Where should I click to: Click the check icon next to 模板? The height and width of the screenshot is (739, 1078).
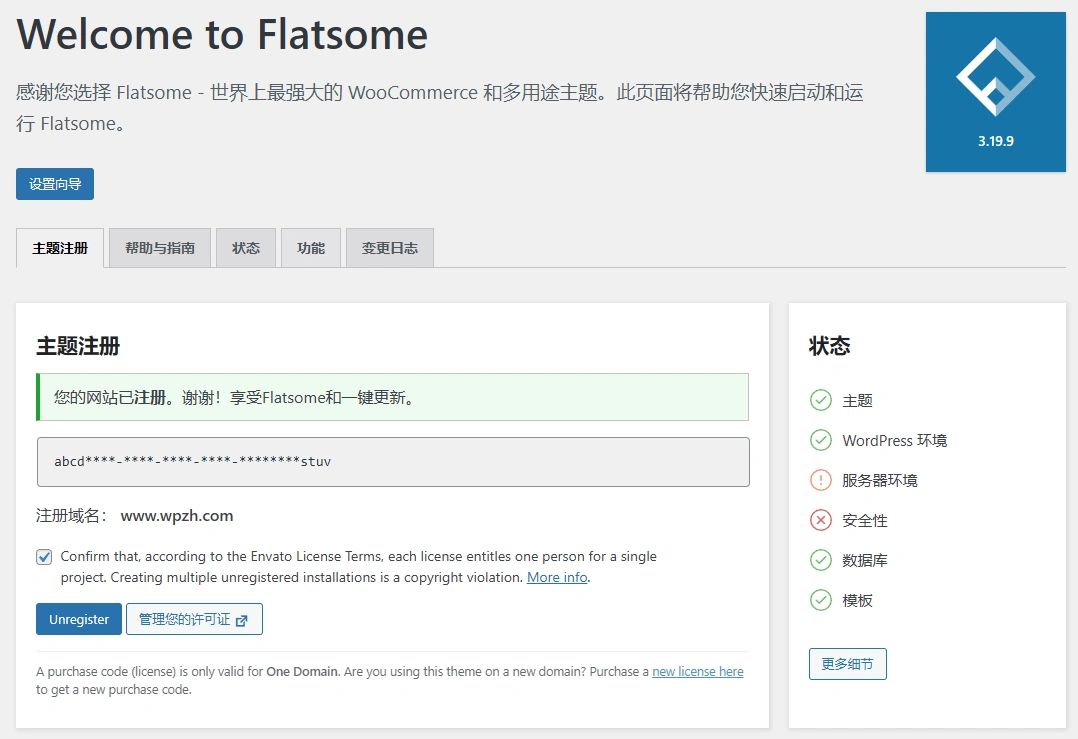pos(820,600)
